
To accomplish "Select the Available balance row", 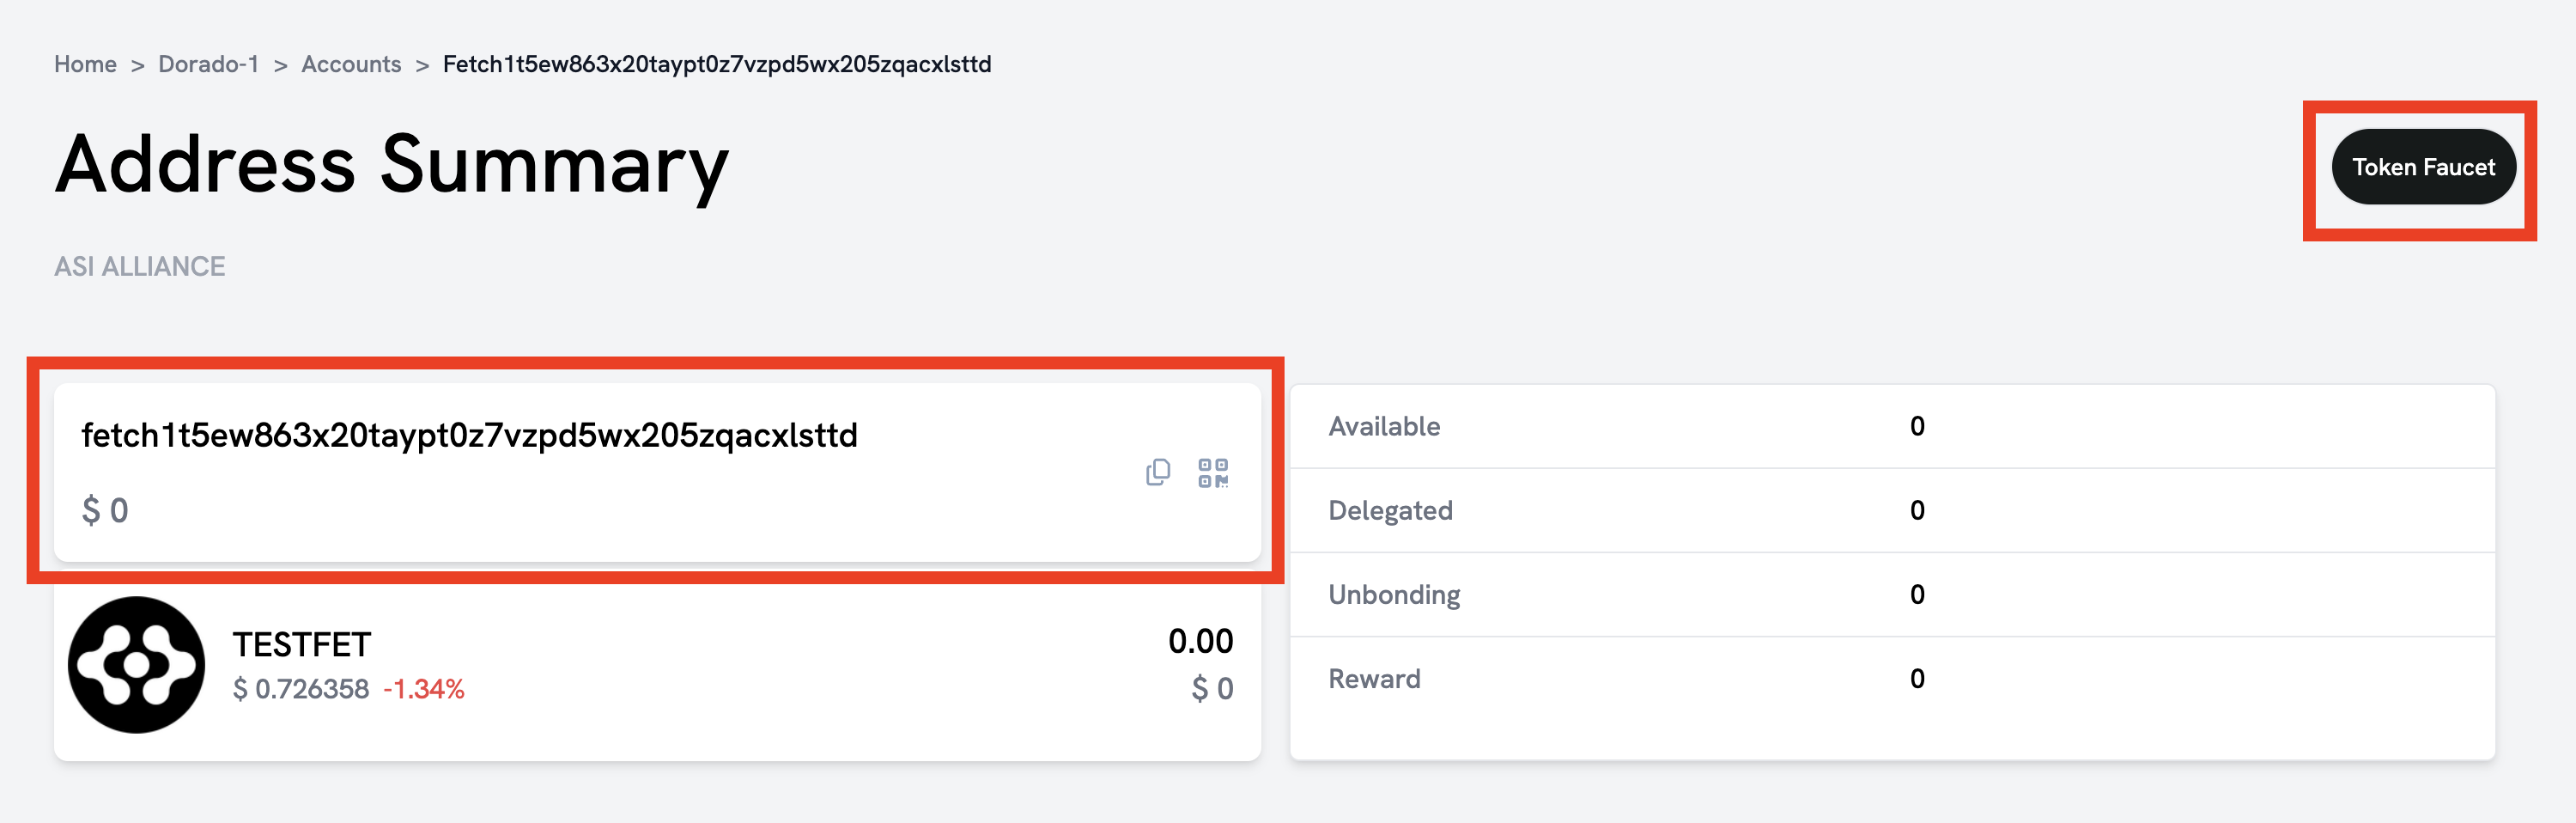I will 1892,426.
